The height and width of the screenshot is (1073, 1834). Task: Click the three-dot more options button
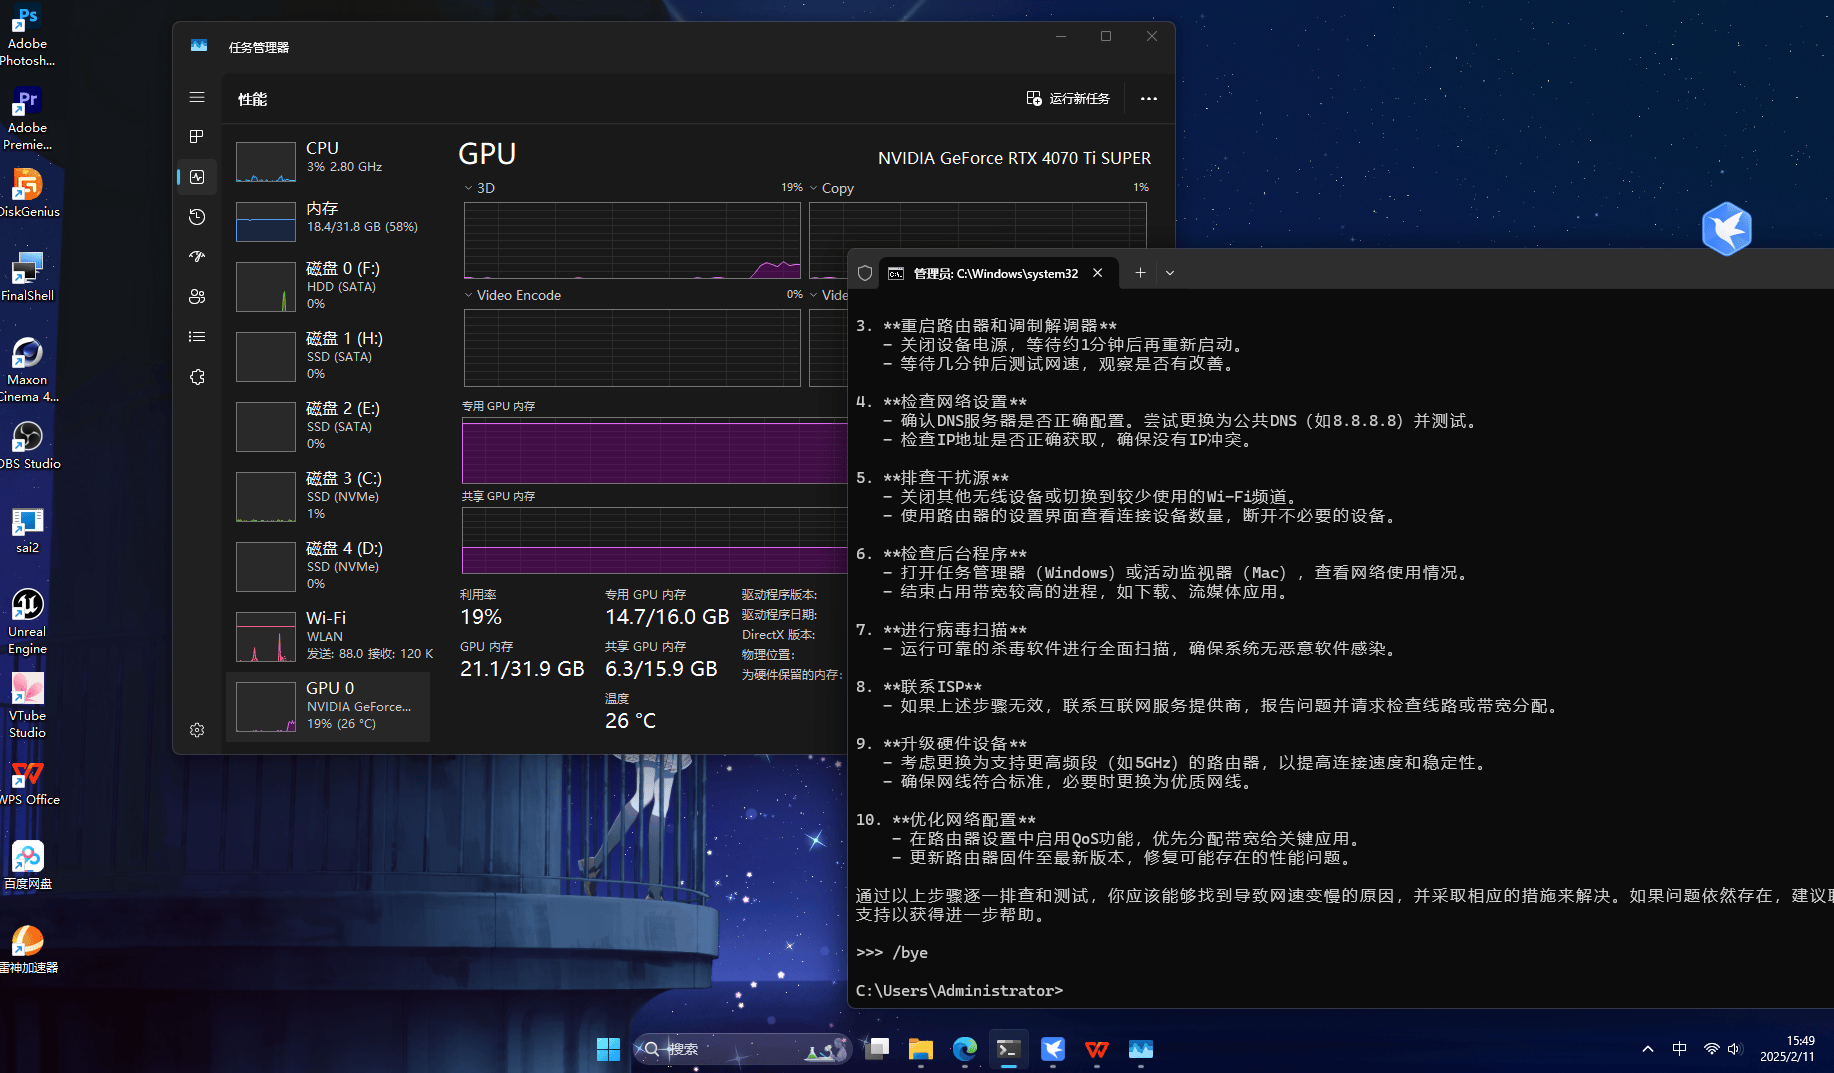click(1148, 99)
